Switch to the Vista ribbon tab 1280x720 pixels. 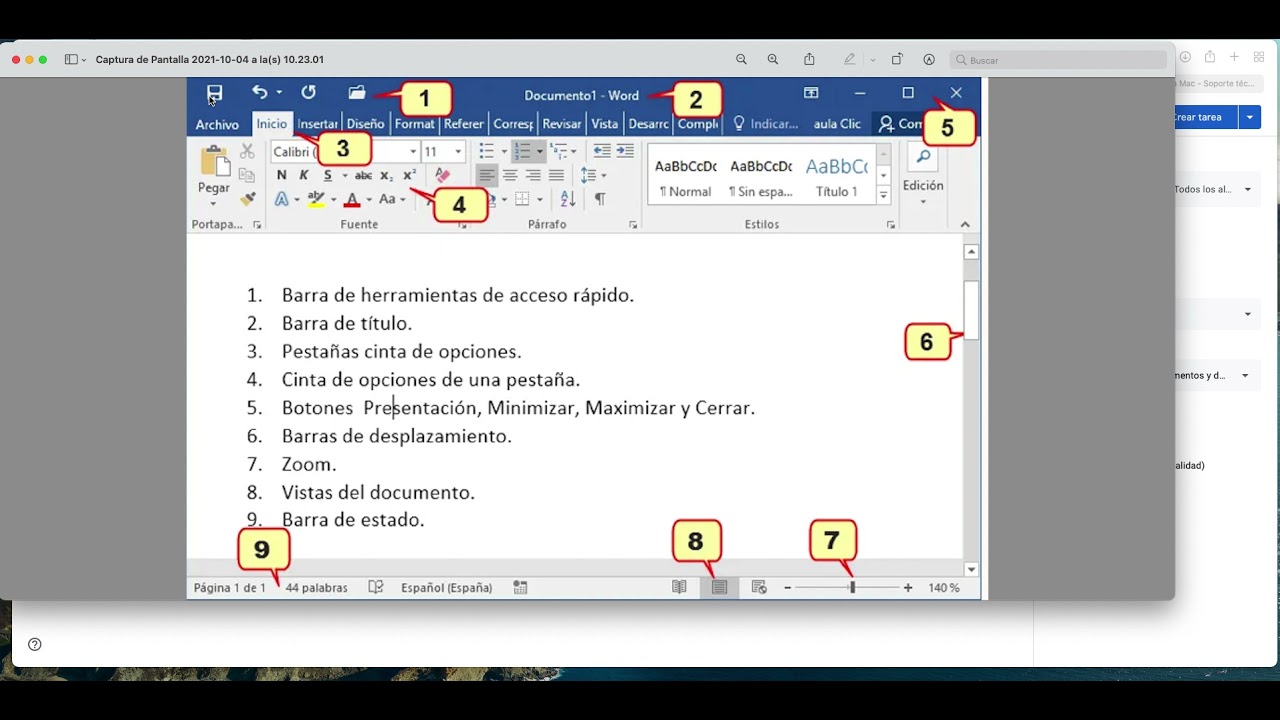pos(604,124)
